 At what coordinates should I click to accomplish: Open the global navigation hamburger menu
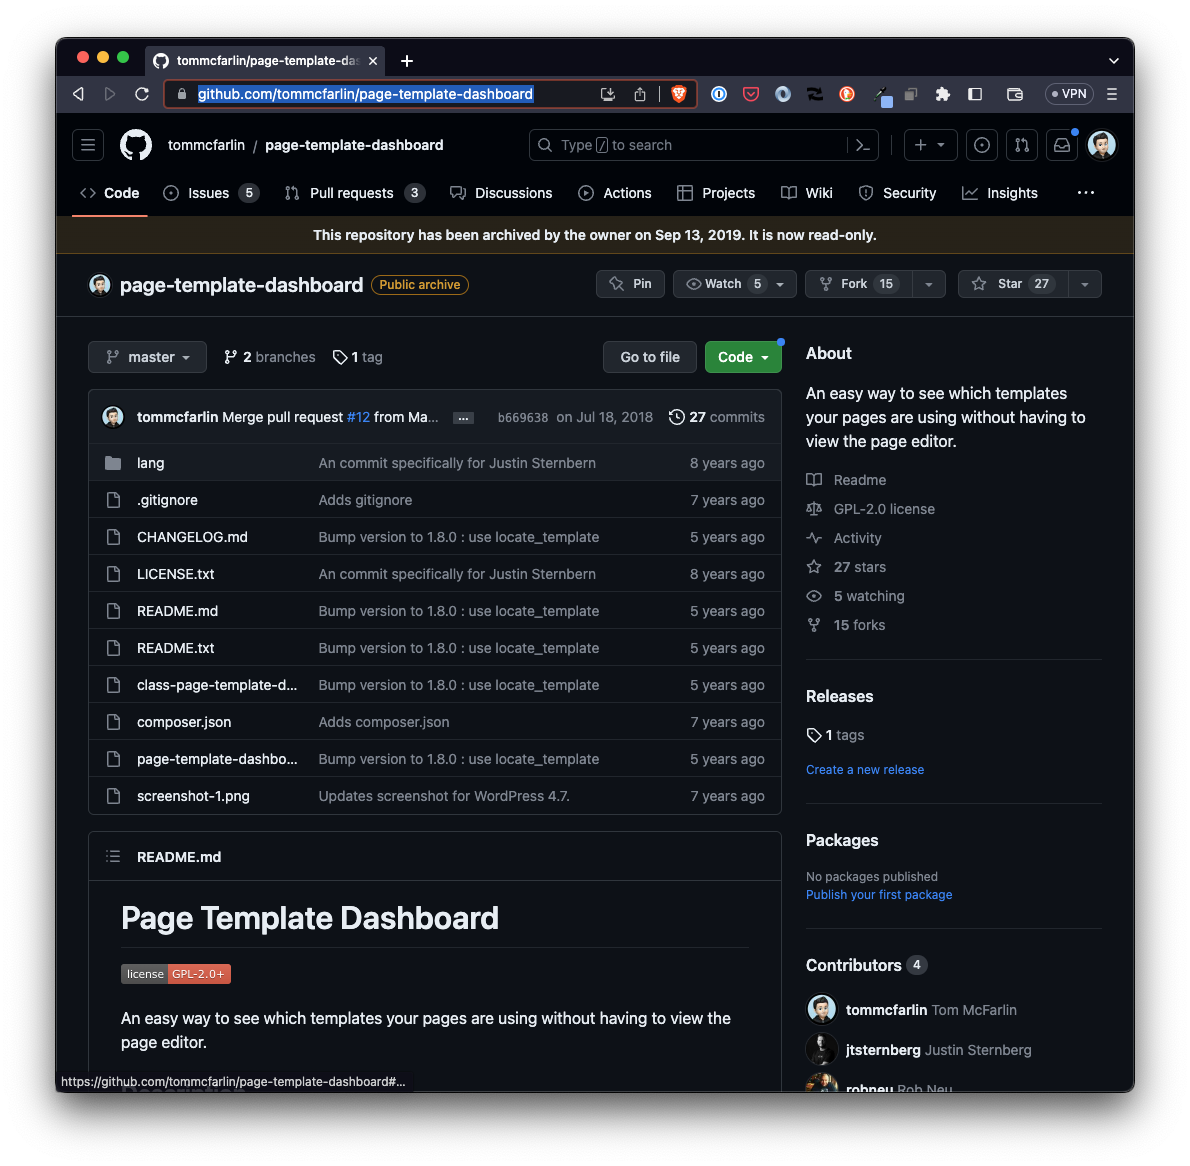(88, 145)
